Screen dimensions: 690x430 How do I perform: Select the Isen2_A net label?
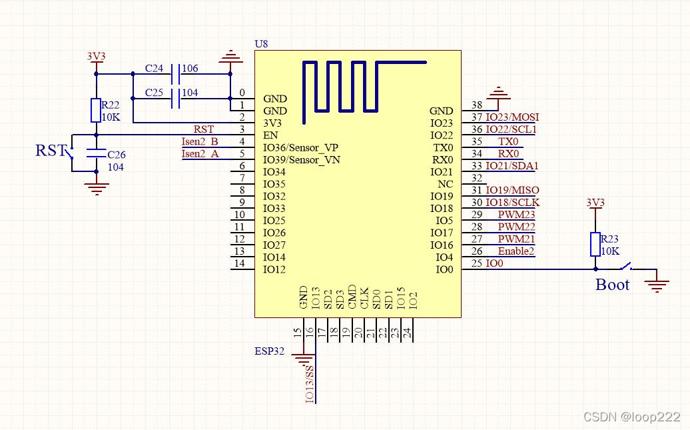click(x=200, y=154)
